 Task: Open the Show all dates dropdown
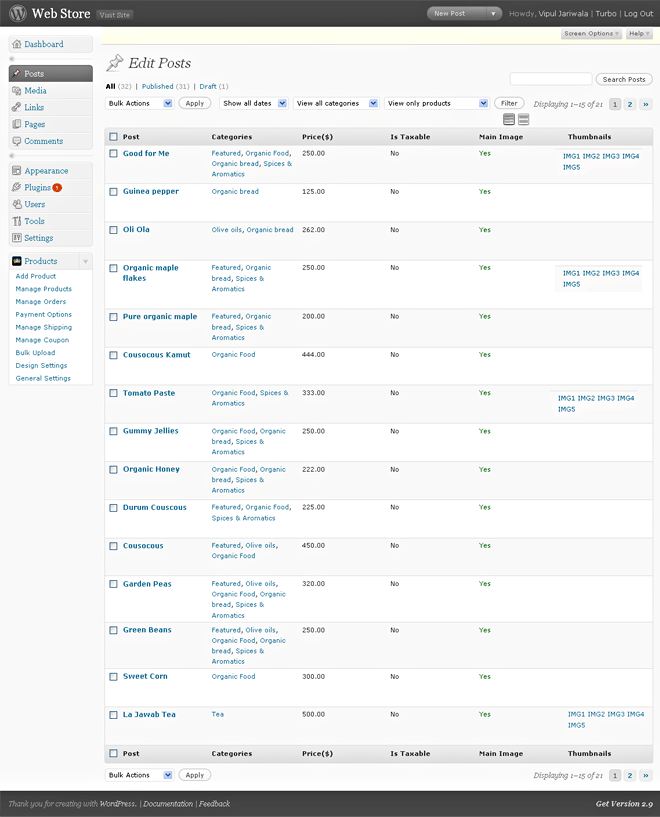pyautogui.click(x=253, y=103)
